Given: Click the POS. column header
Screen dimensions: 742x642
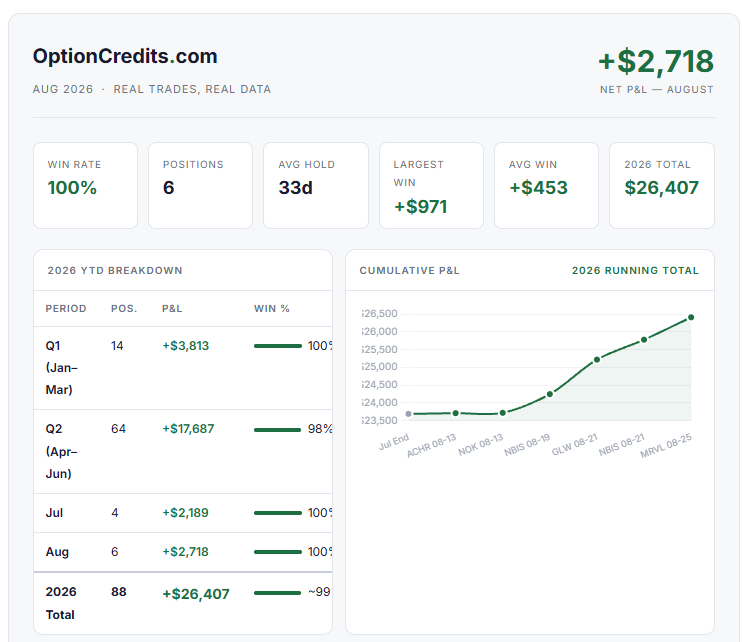Looking at the screenshot, I should pyautogui.click(x=124, y=308).
